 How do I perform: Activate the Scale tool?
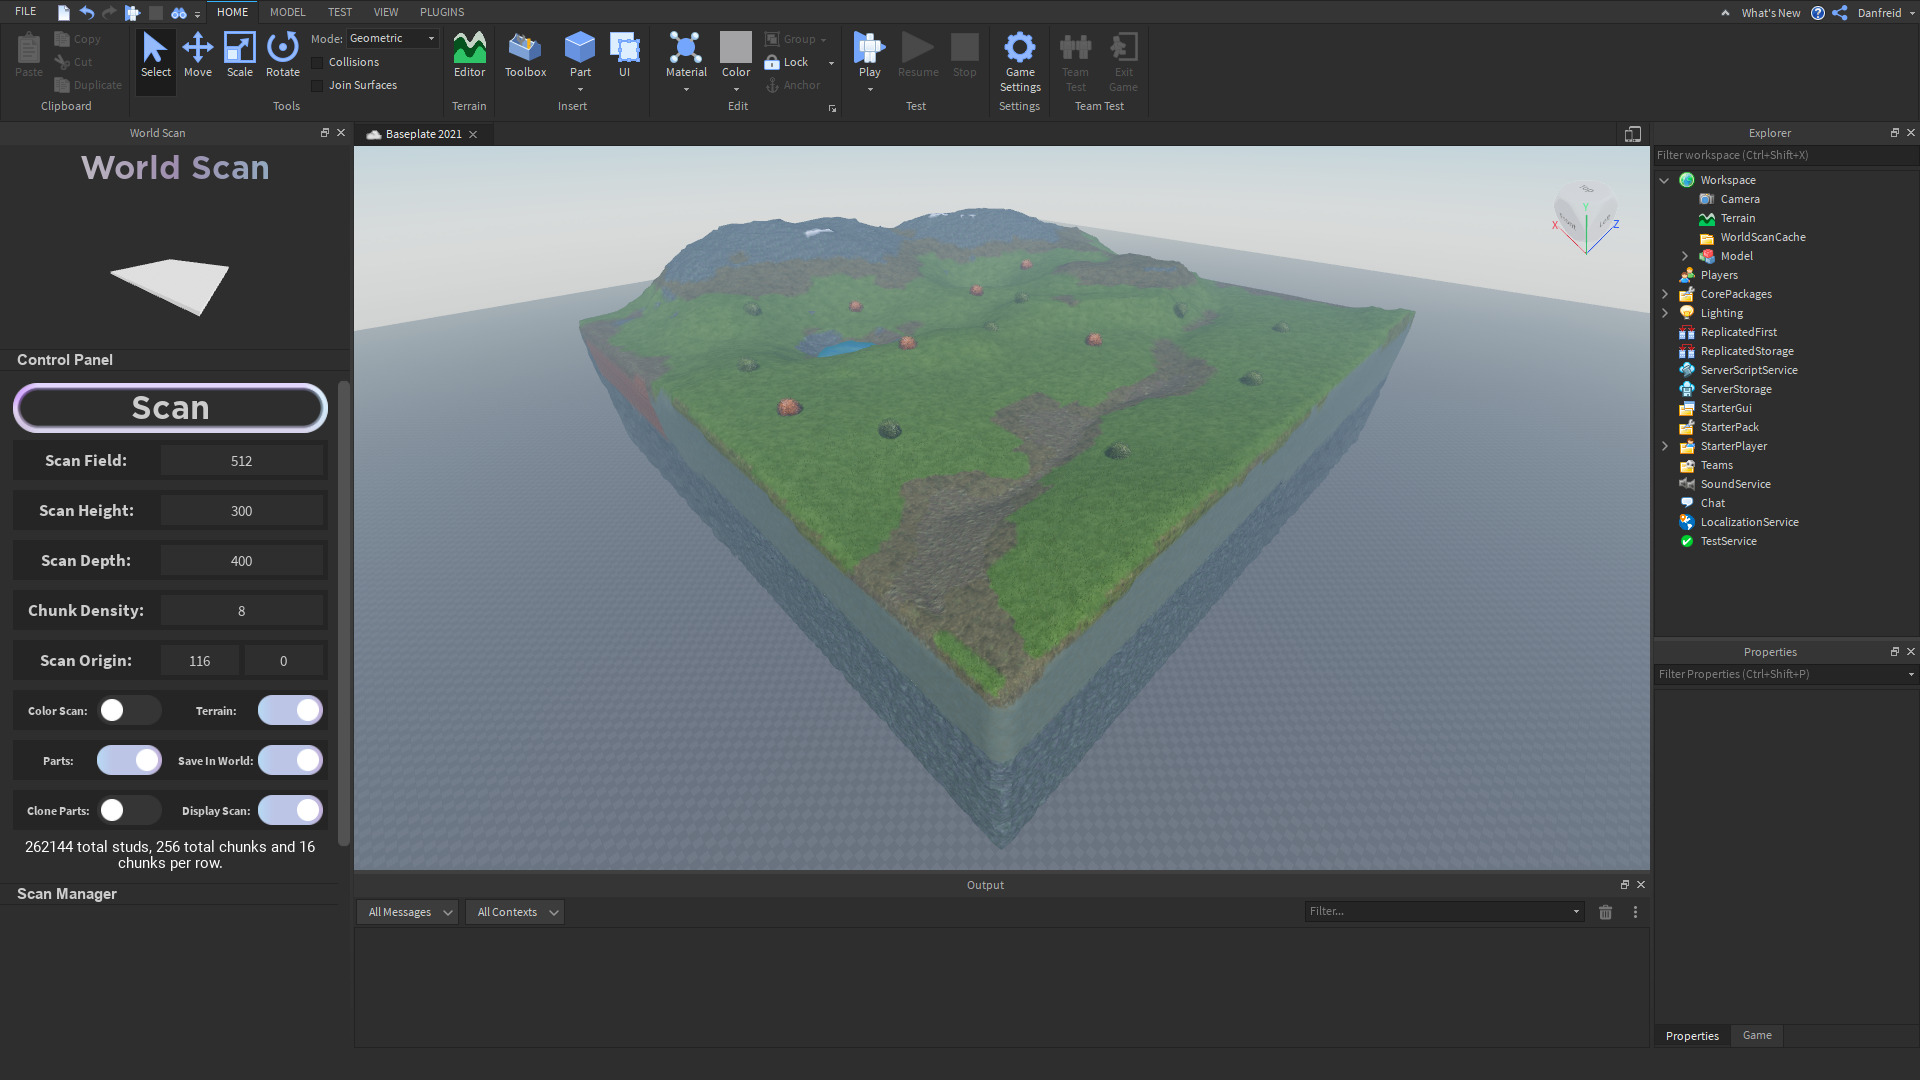pos(239,54)
